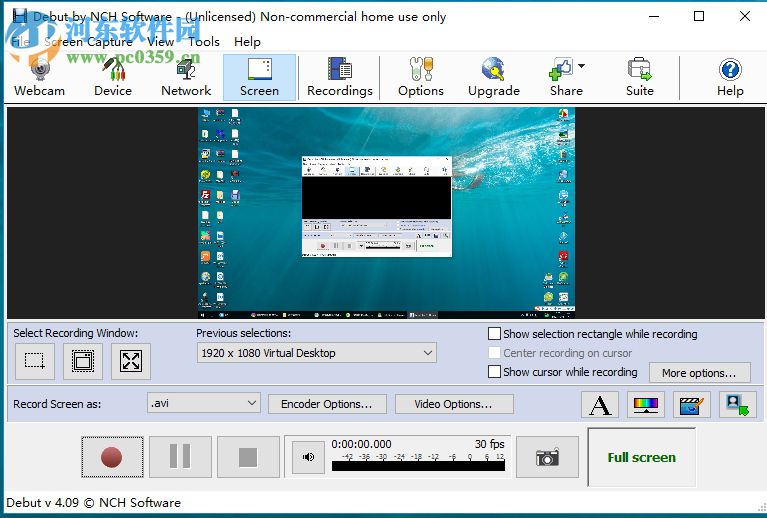Click the Select Recording Window label
Image resolution: width=767 pixels, height=518 pixels.
tap(75, 333)
